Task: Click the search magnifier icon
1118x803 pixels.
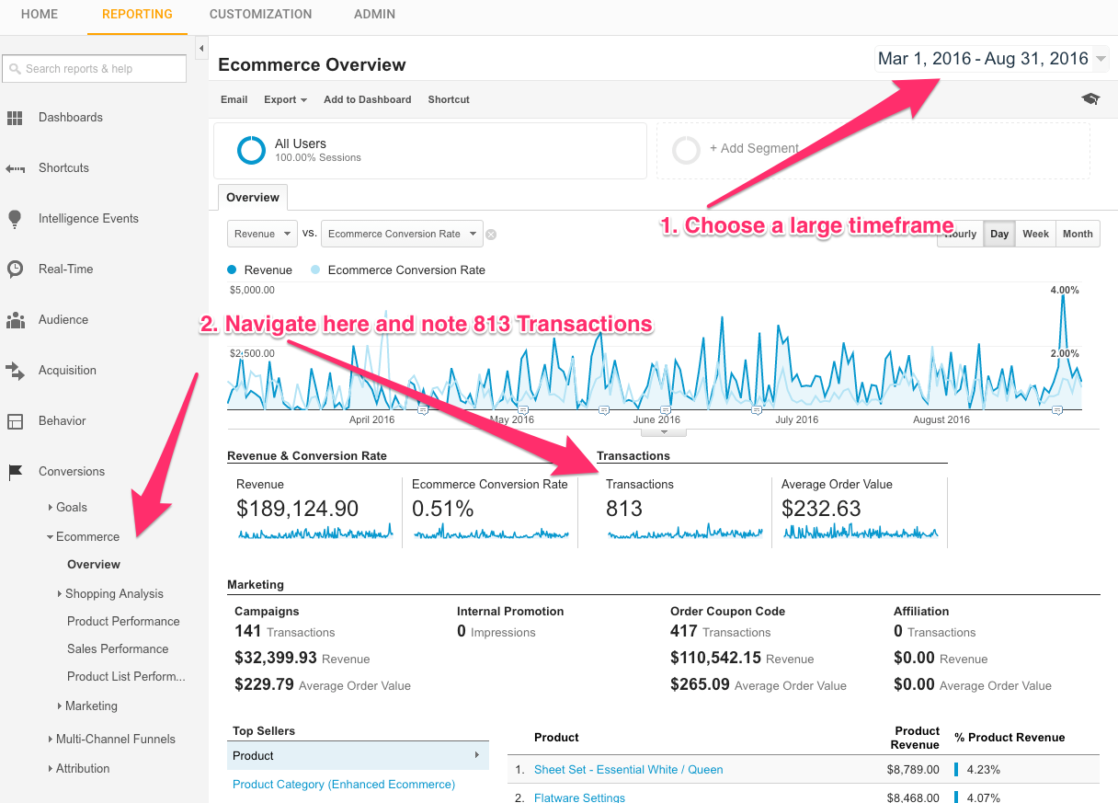Action: pos(15,69)
